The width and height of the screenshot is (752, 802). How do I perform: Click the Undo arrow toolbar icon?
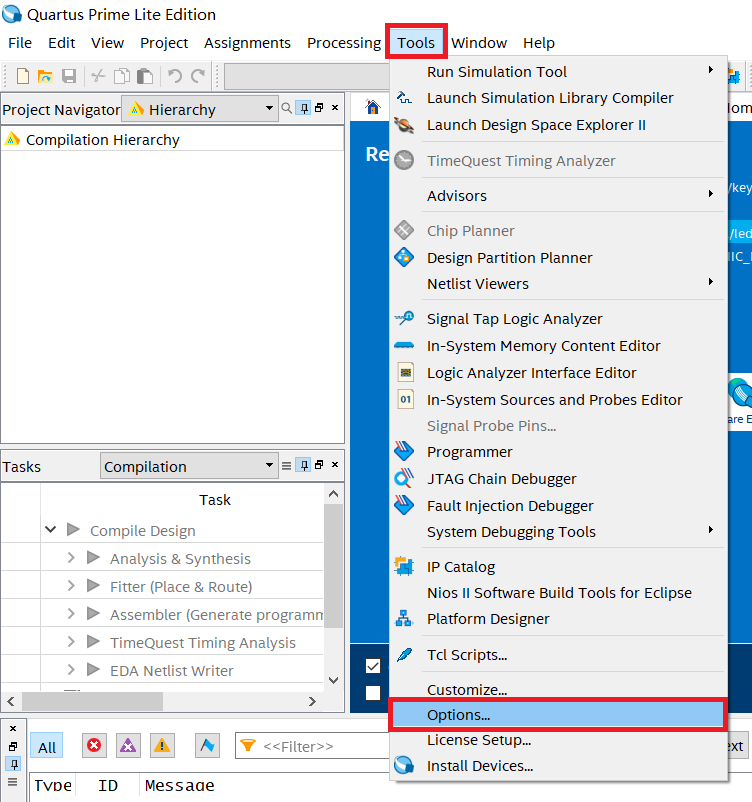[175, 76]
